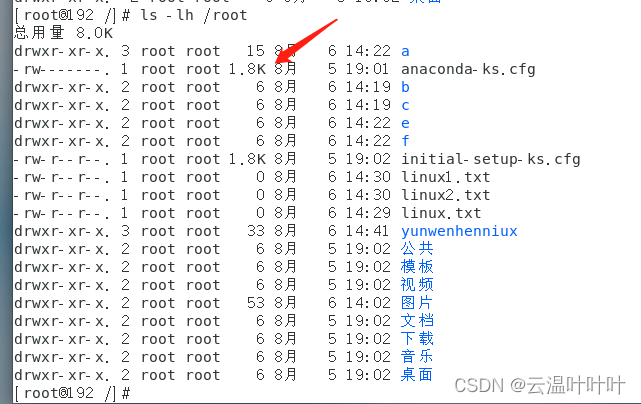Screen dimensions: 641x404
Task: Click permissions drwxr-xr-x of yunwenhenniux row
Action: tap(62, 231)
